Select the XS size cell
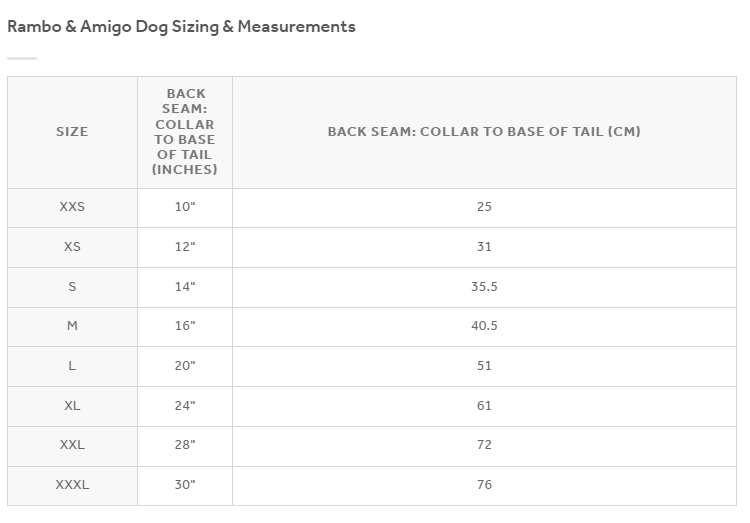This screenshot has height=523, width=750. click(72, 247)
